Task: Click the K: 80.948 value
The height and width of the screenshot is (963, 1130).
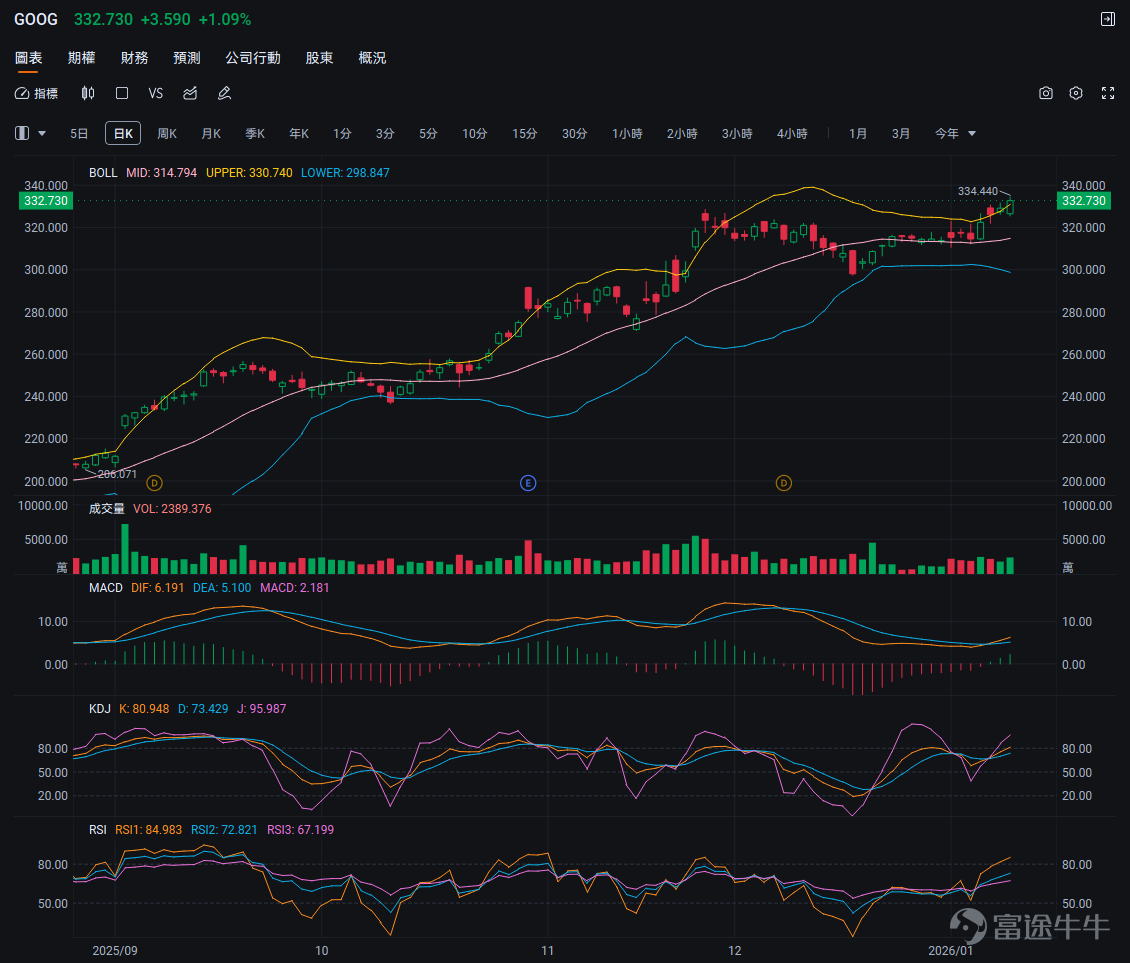Action: pyautogui.click(x=144, y=709)
